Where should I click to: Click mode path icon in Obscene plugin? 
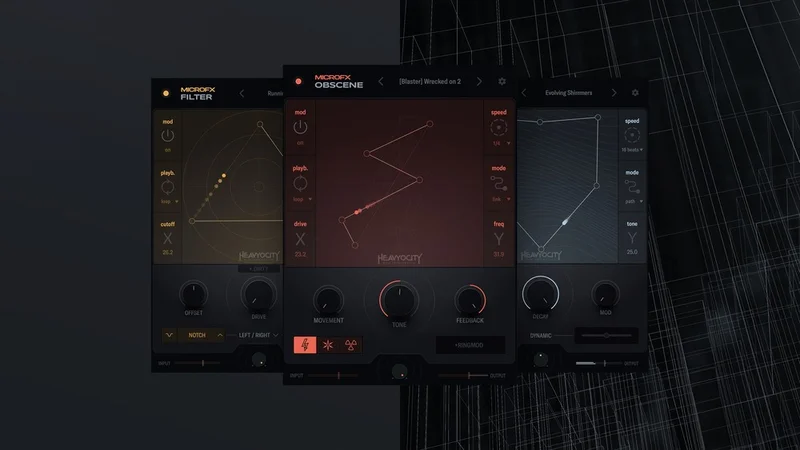point(498,183)
